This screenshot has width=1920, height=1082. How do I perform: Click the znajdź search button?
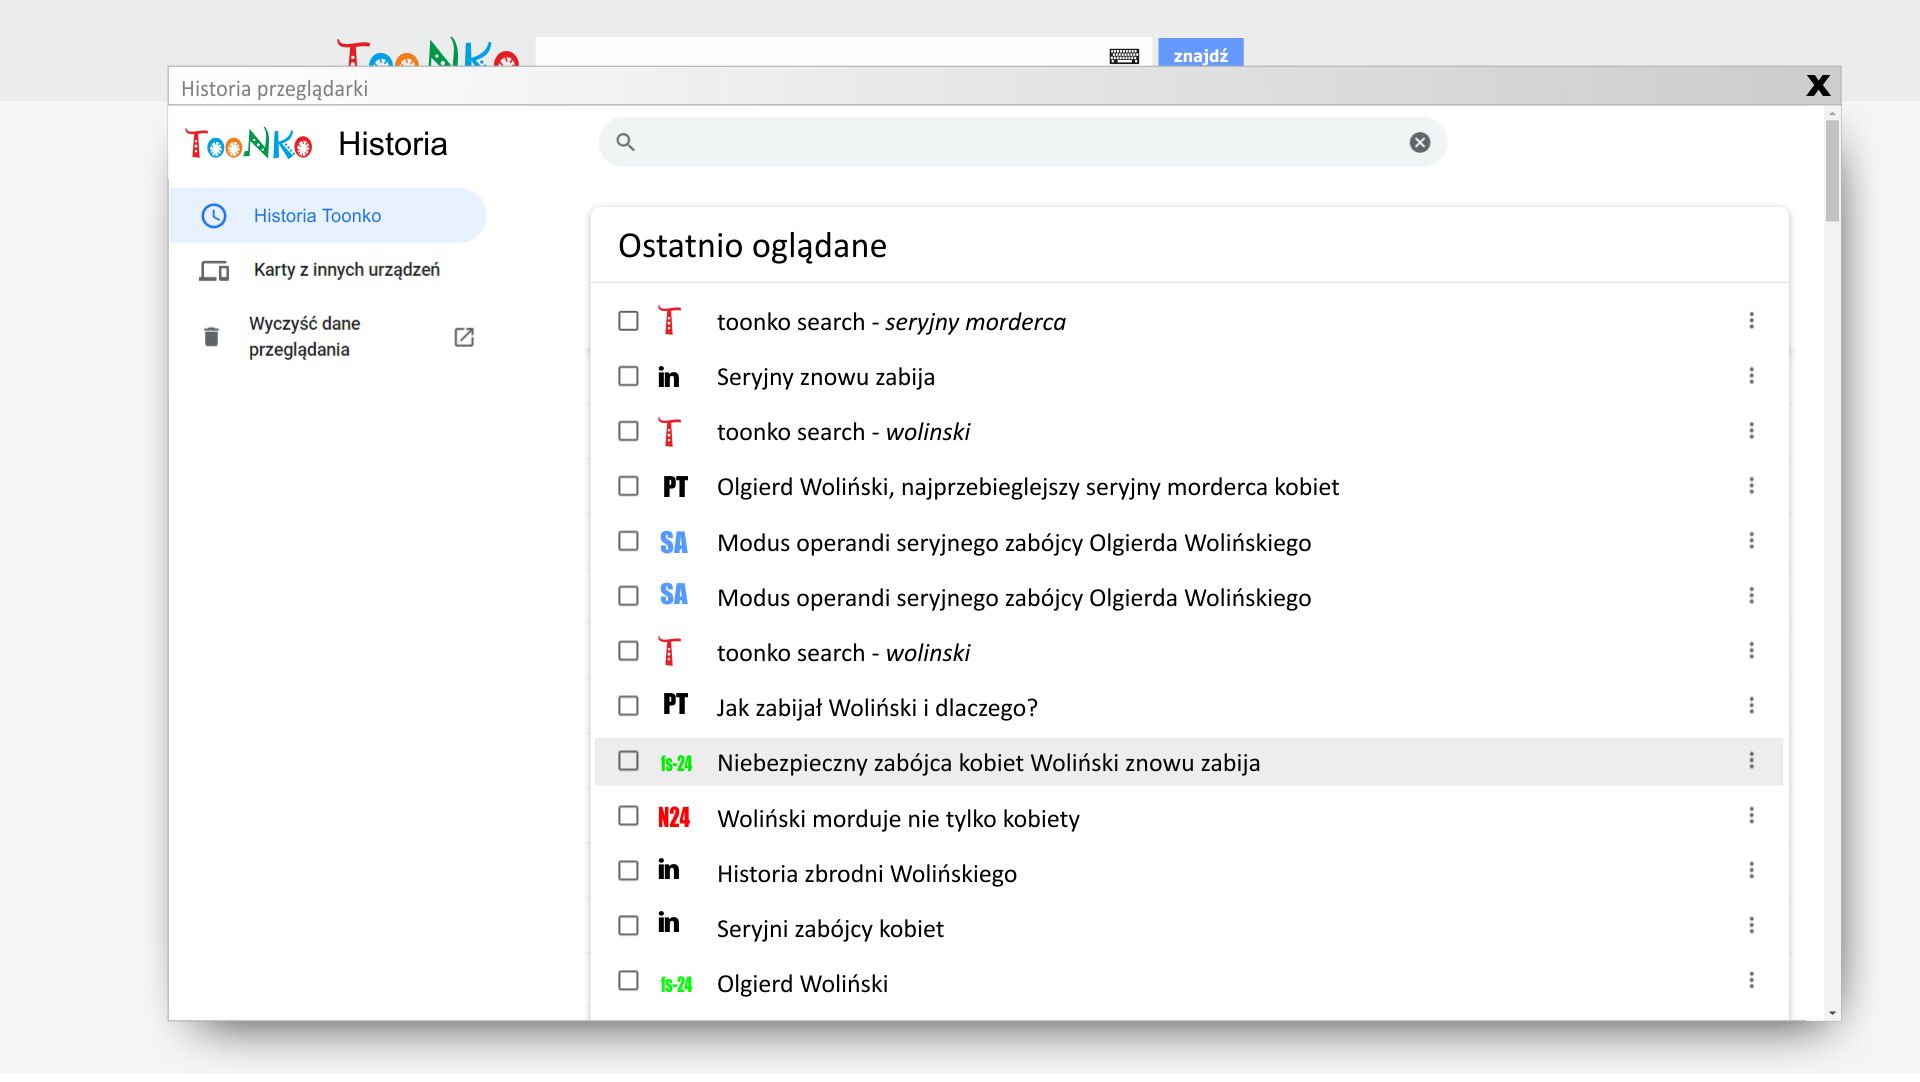[x=1200, y=55]
